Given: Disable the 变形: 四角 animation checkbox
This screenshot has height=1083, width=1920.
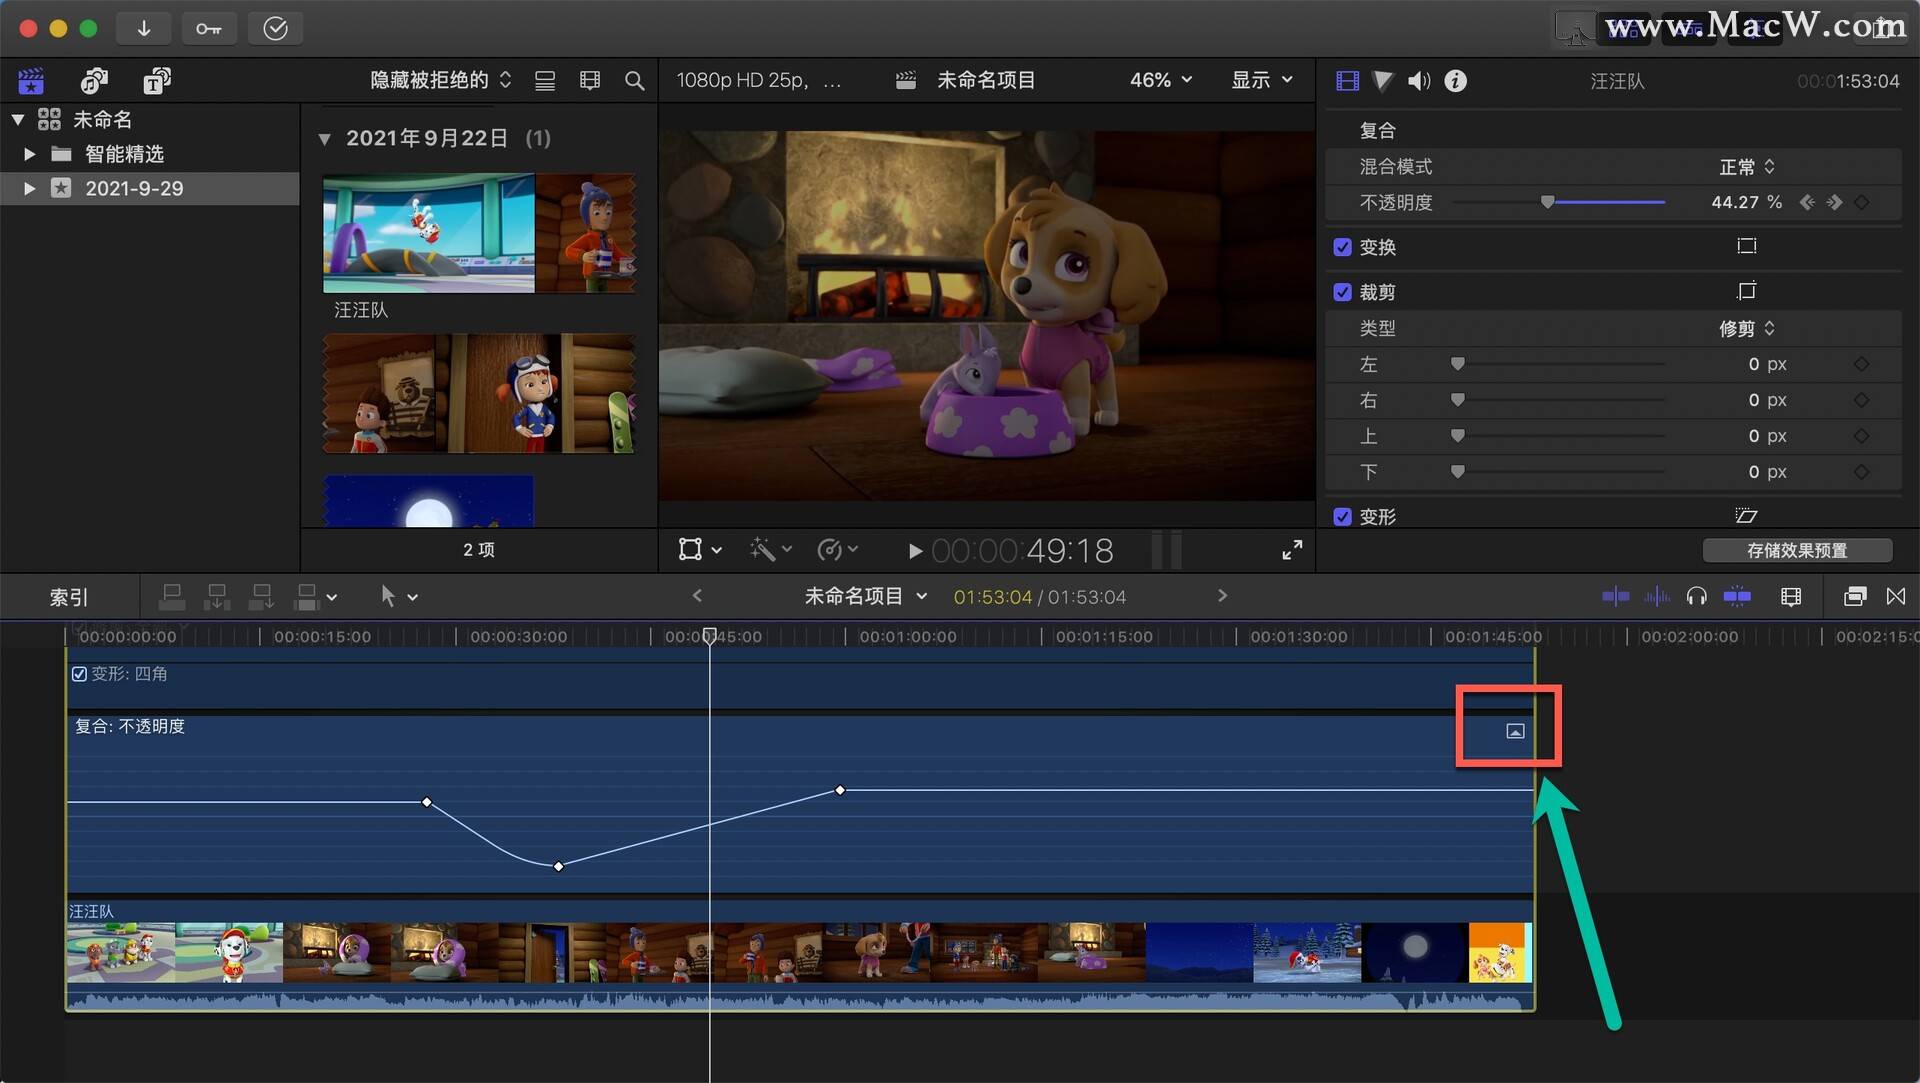Looking at the screenshot, I should point(79,674).
